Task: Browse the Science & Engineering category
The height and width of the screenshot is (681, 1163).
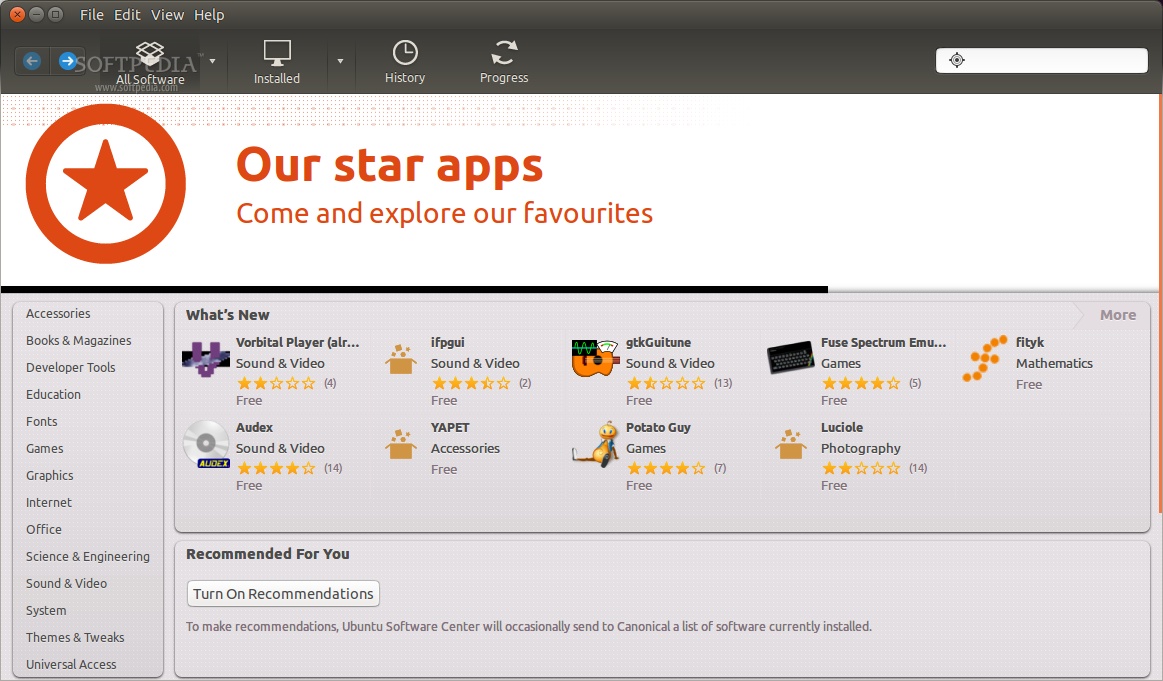Action: 88,556
